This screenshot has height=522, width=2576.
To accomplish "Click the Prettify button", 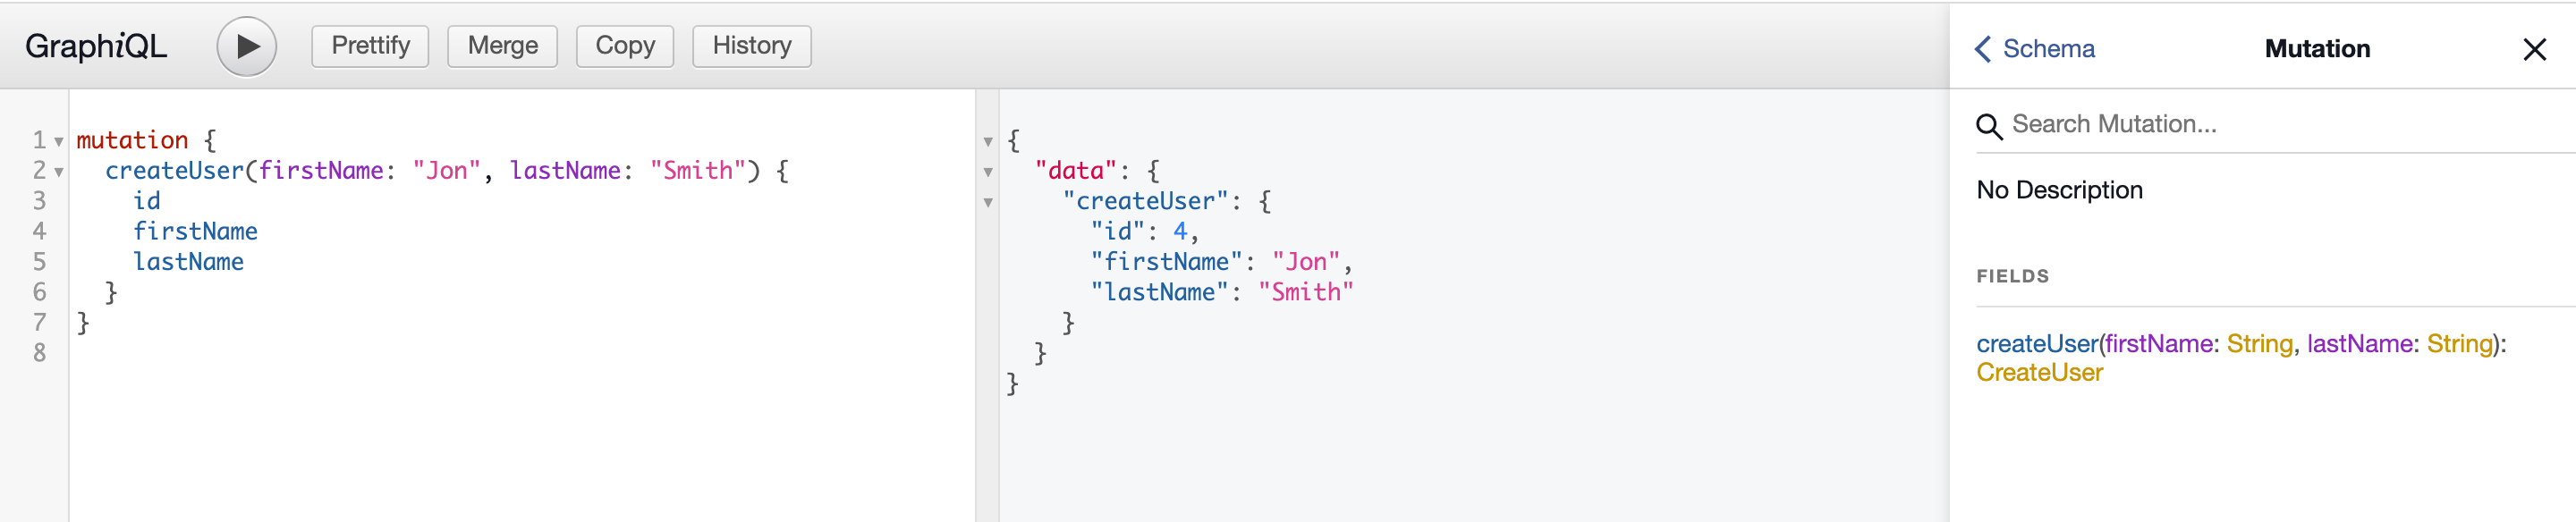I will 369,45.
